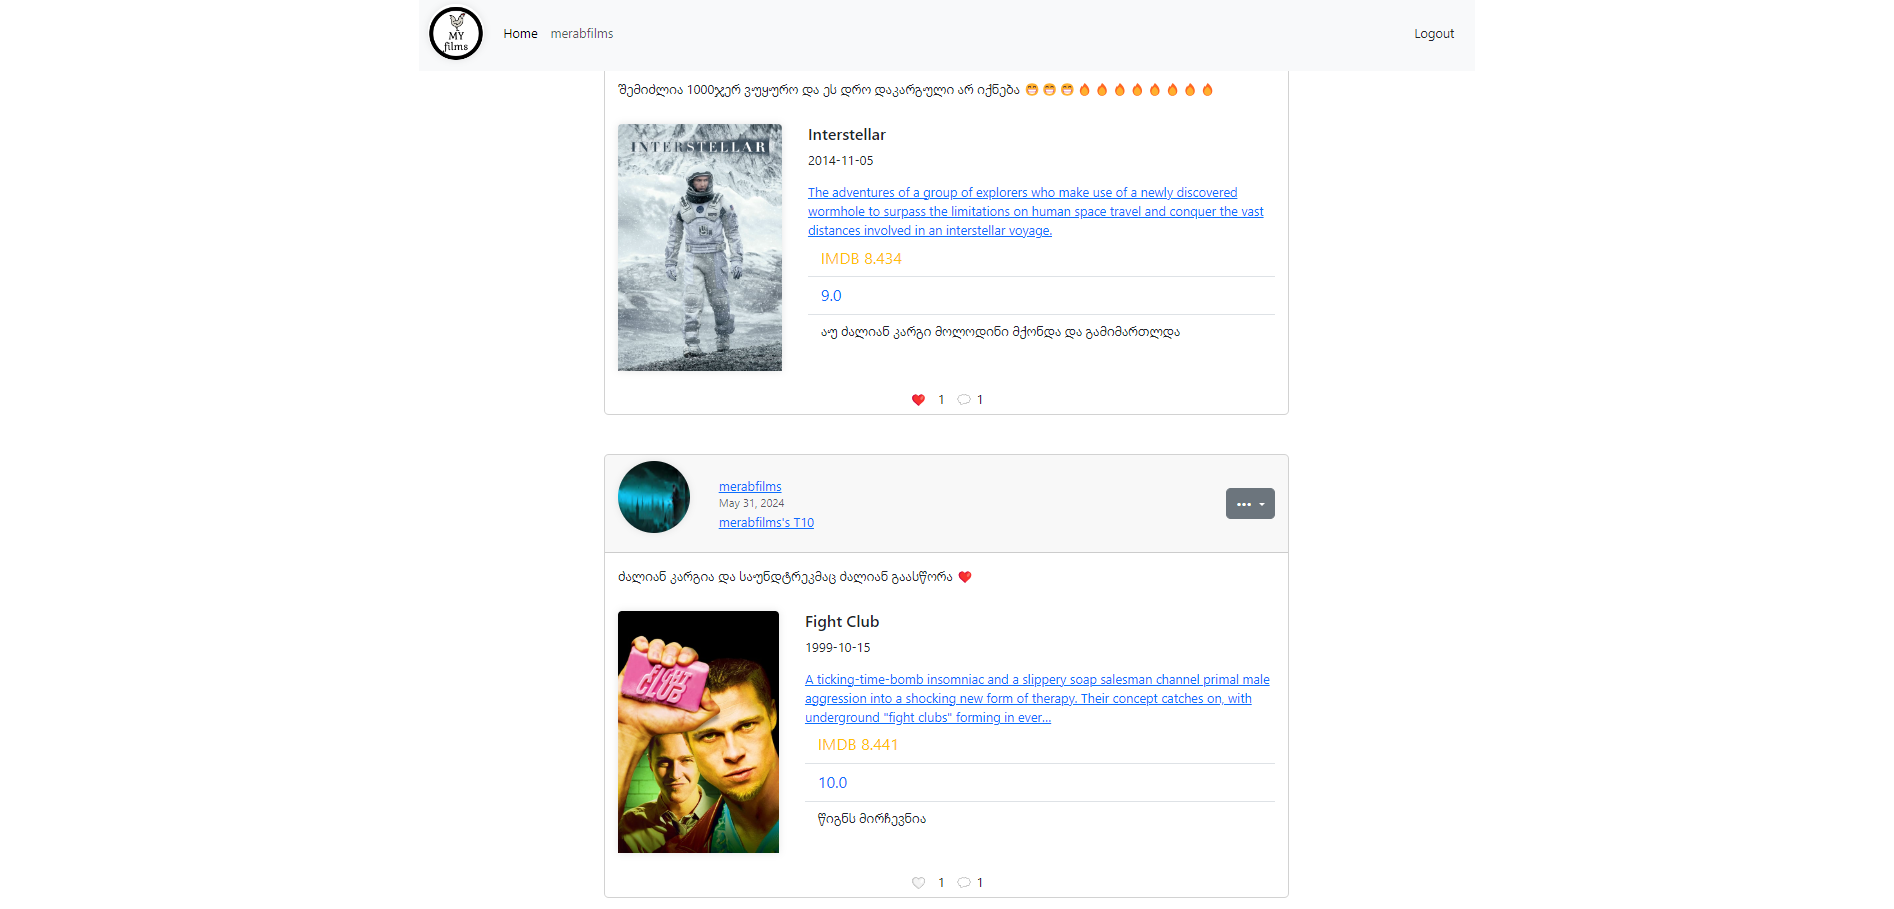Click IMDB 8.434 rating
This screenshot has height=909, width=1894.
[861, 259]
